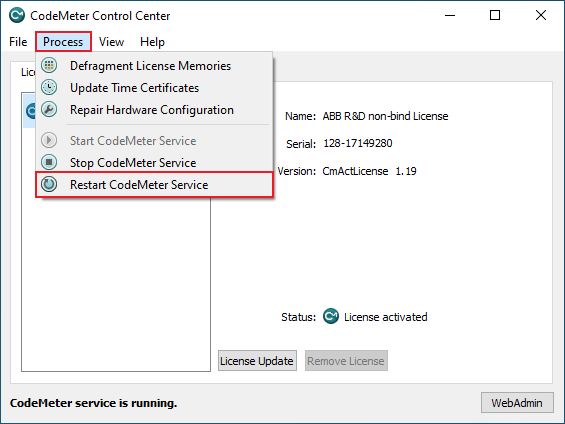
Task: Click the Update Time Certificates clock icon
Action: click(x=49, y=87)
